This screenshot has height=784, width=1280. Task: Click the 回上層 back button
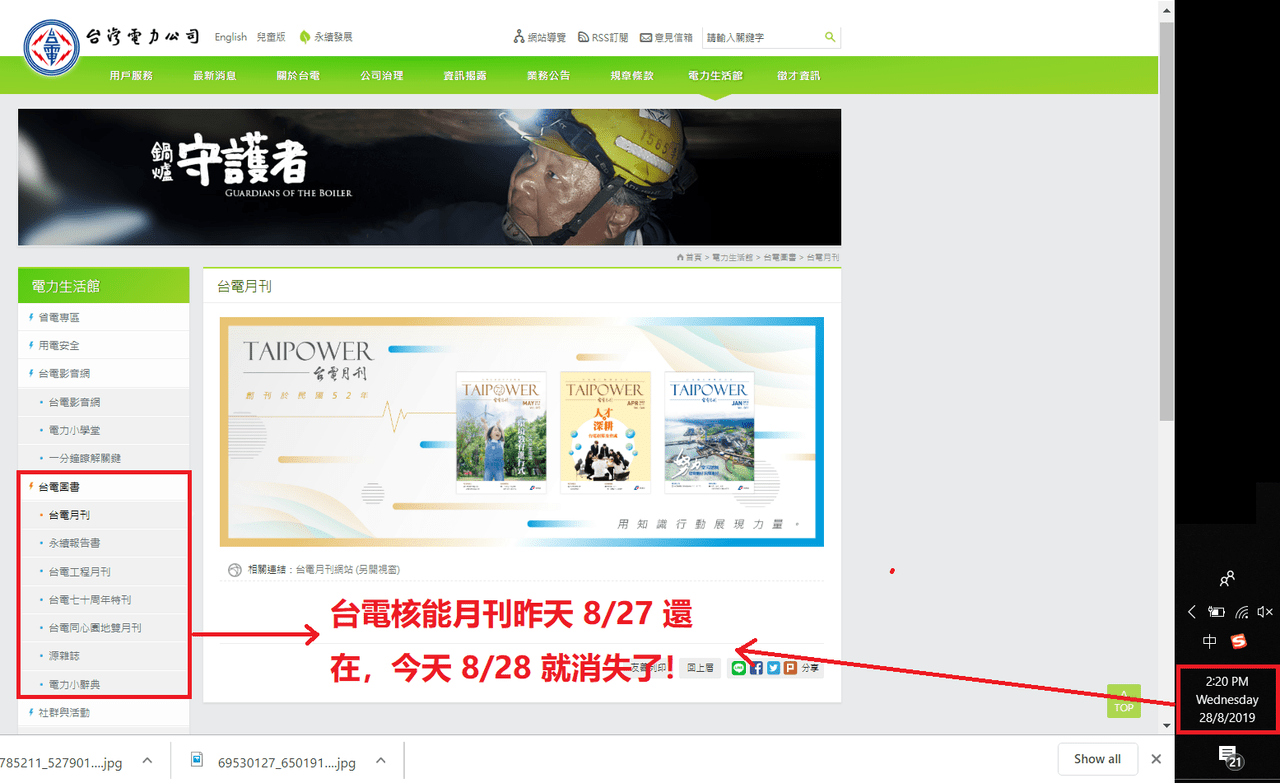(700, 668)
